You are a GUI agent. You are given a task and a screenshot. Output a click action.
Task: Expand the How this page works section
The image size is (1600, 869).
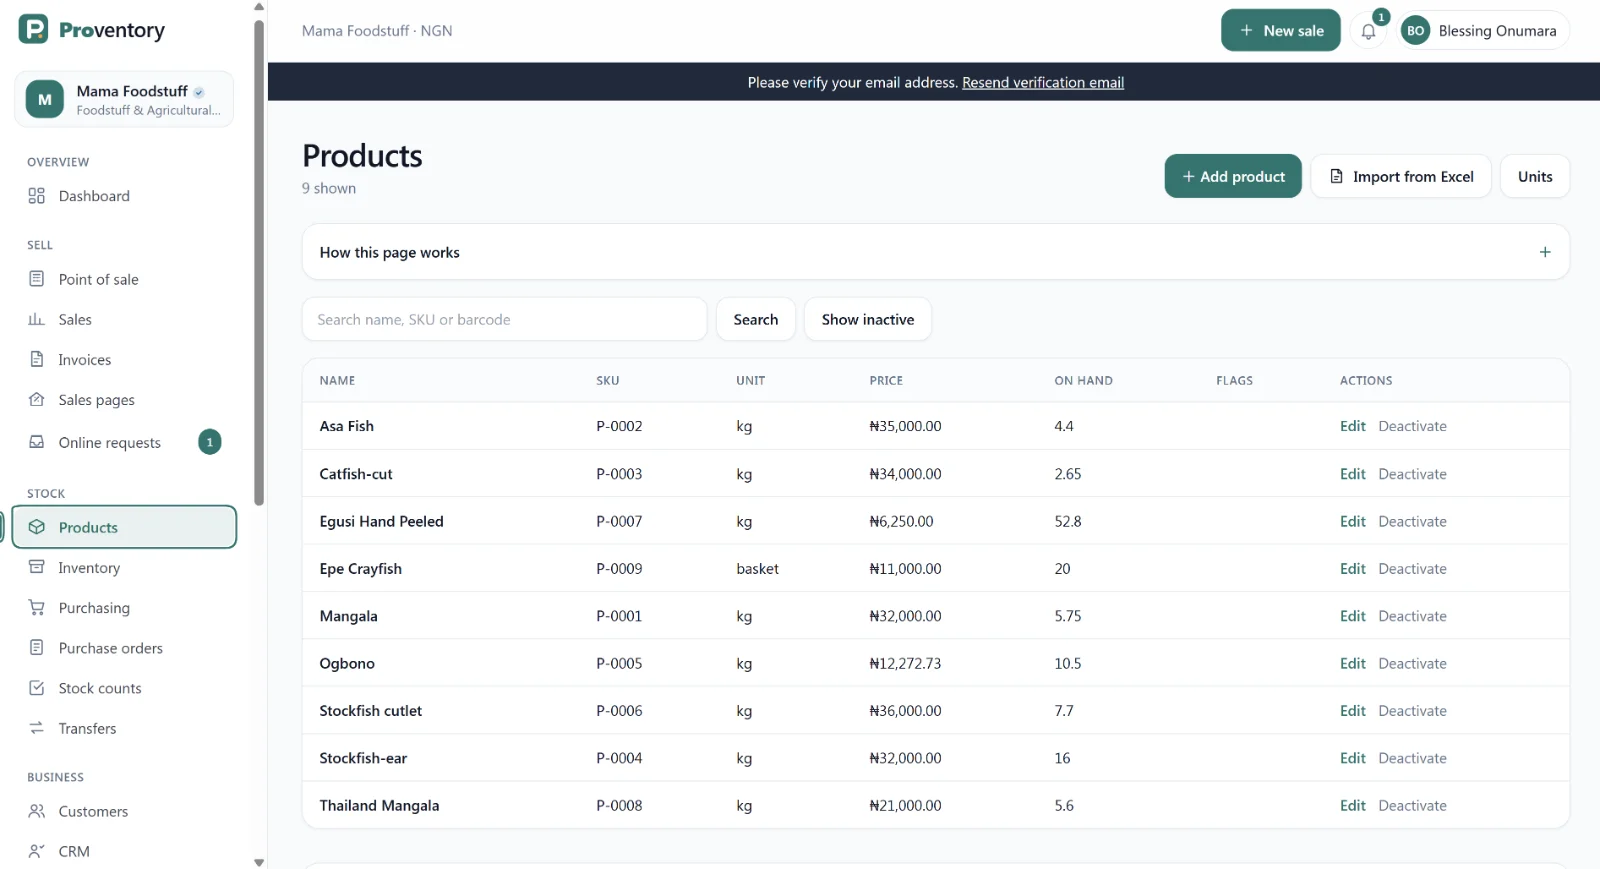(935, 252)
